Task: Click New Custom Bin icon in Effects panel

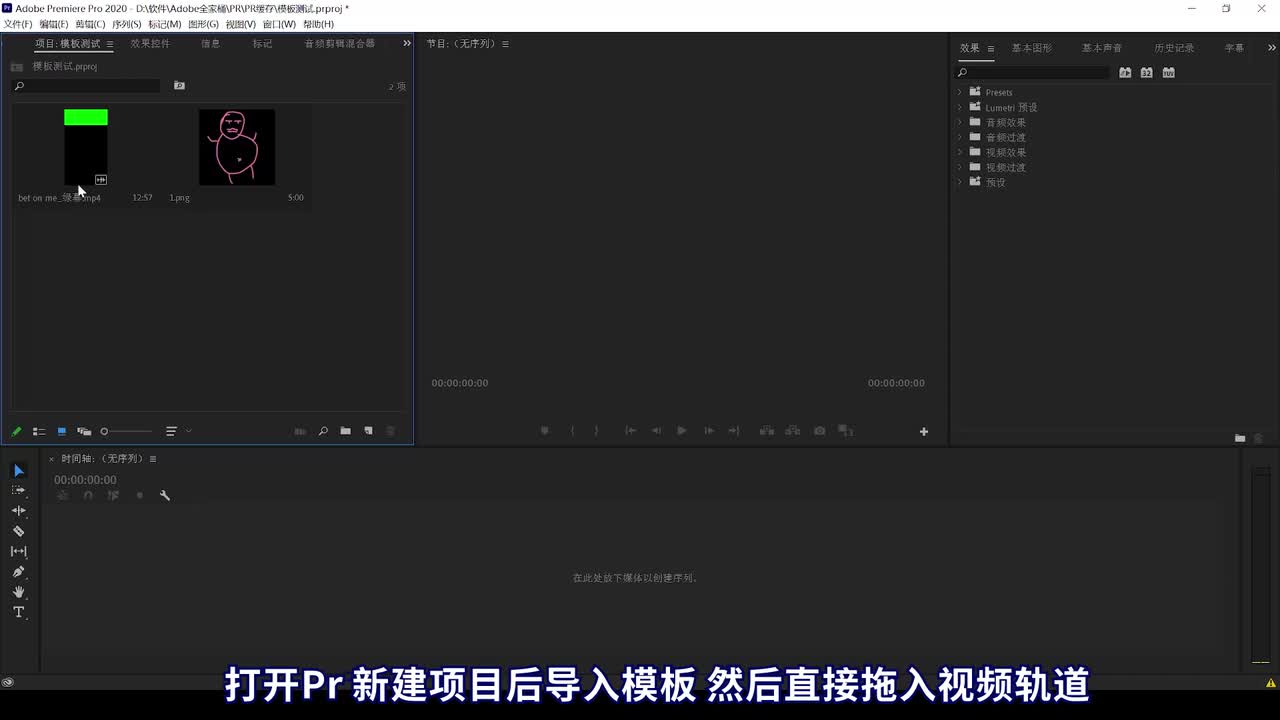Action: [1240, 438]
